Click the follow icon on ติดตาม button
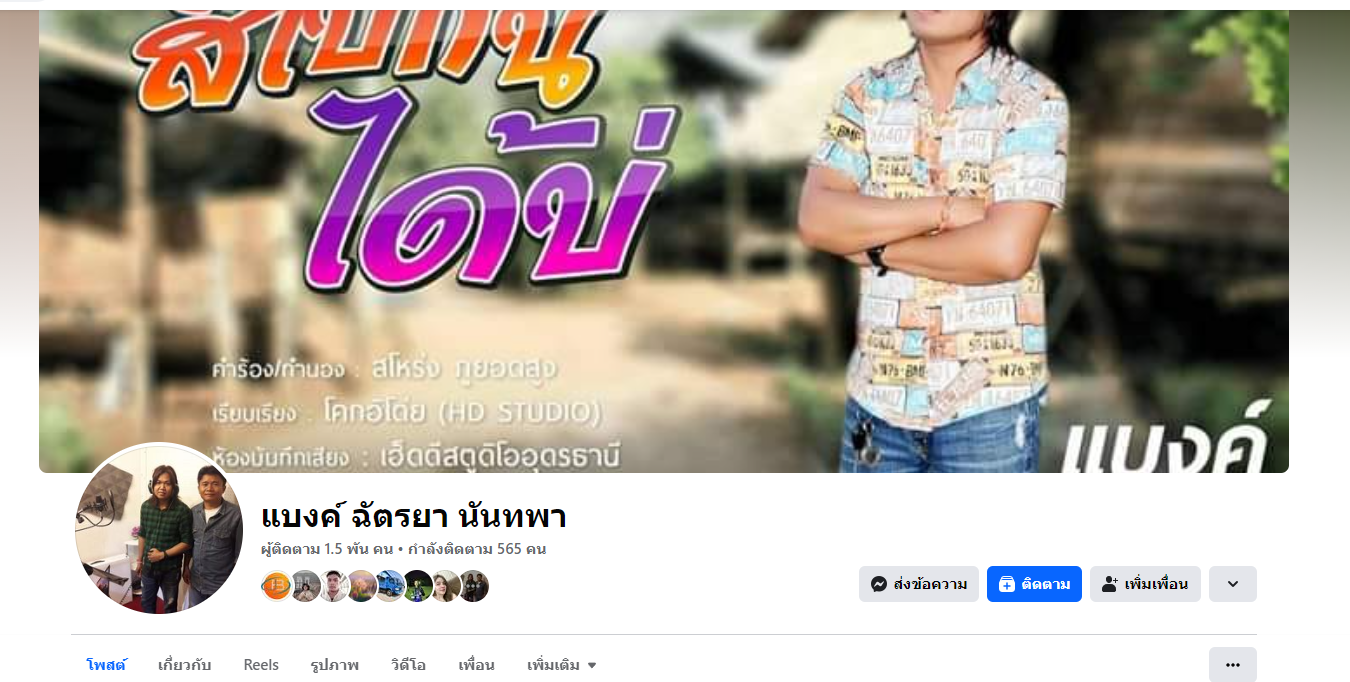1350x682 pixels. click(1007, 584)
